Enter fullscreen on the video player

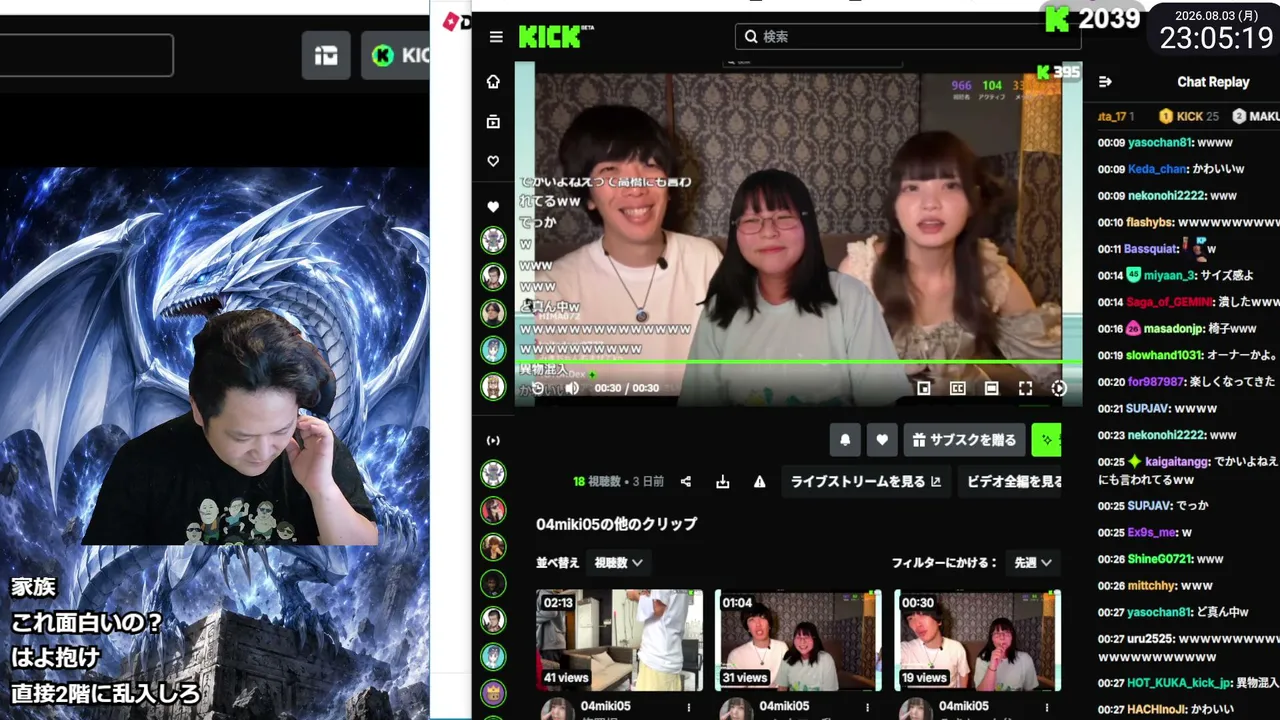point(1025,388)
